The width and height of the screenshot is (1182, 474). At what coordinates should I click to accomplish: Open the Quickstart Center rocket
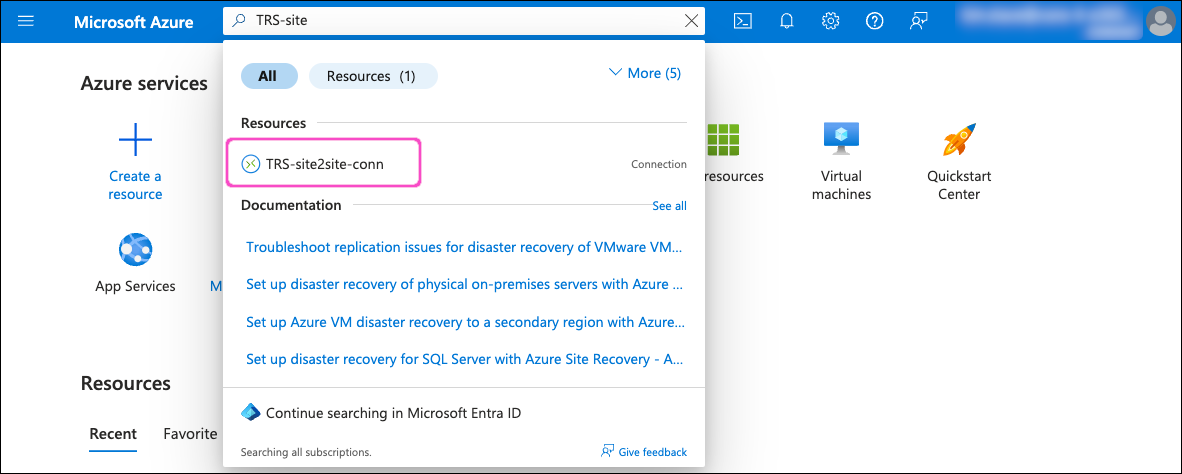click(x=958, y=140)
